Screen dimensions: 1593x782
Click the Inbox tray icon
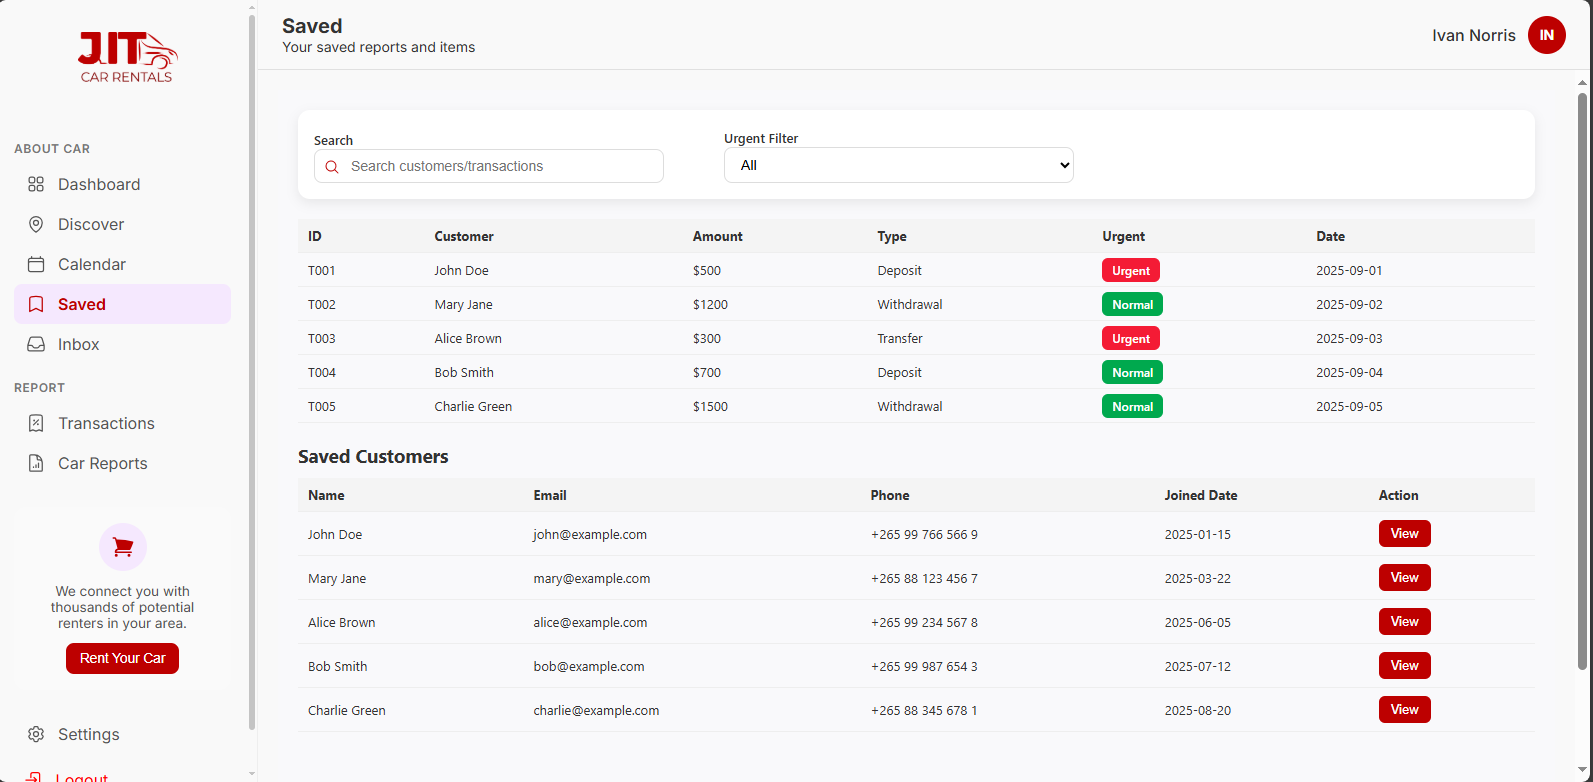click(36, 344)
